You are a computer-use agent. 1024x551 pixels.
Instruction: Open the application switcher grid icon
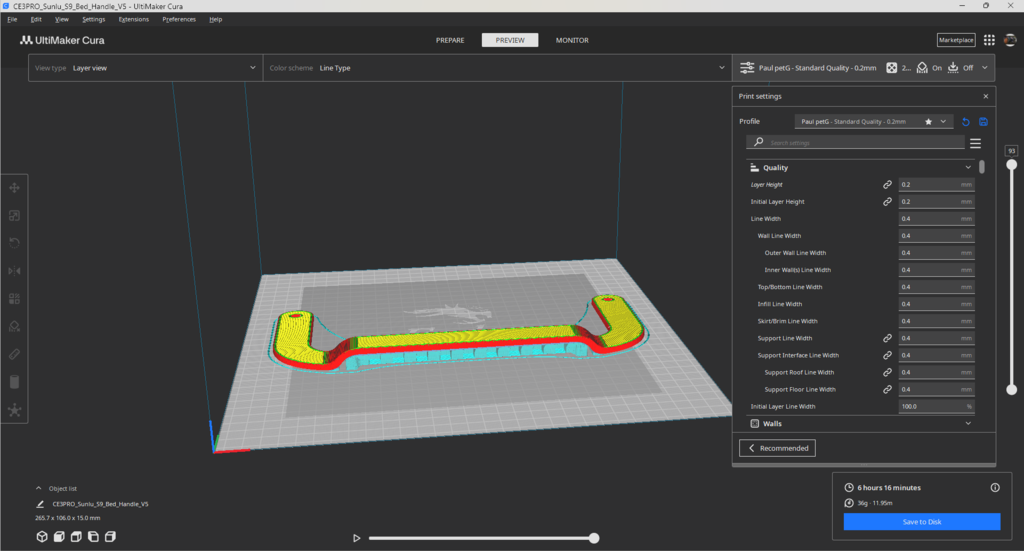[x=989, y=40]
